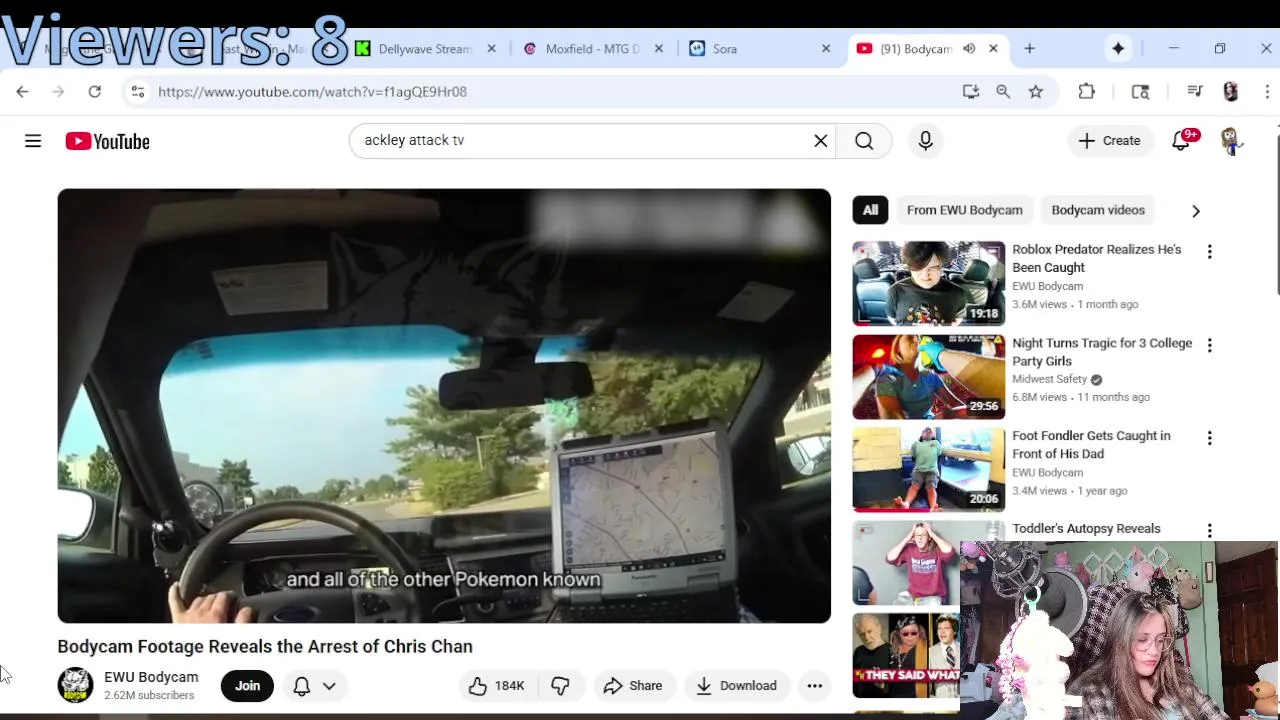Click the video player to pause
Image resolution: width=1280 pixels, height=720 pixels.
click(444, 406)
